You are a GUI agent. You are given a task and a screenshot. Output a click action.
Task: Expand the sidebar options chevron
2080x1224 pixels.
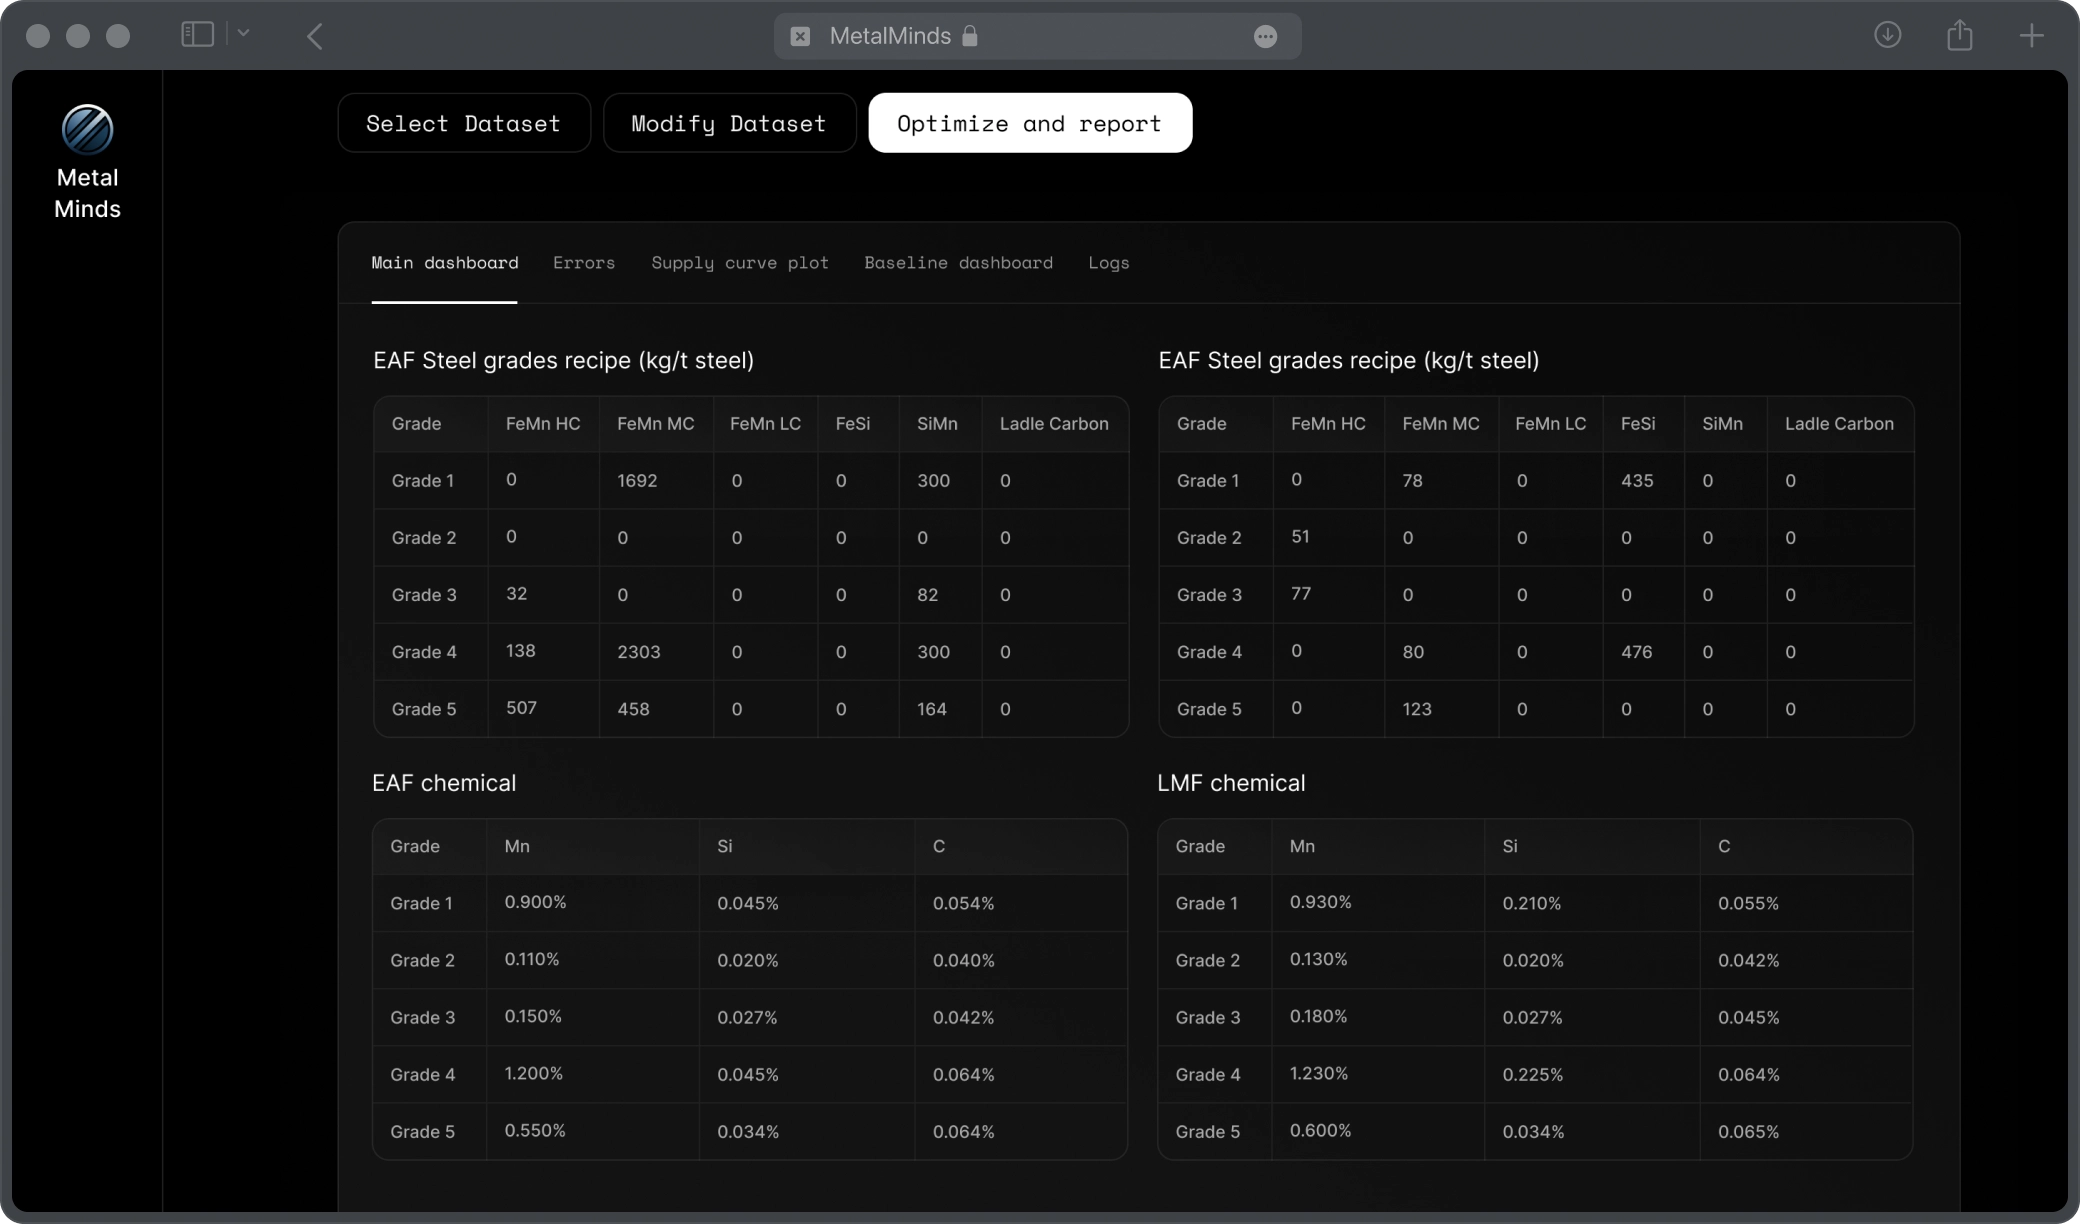coord(243,34)
